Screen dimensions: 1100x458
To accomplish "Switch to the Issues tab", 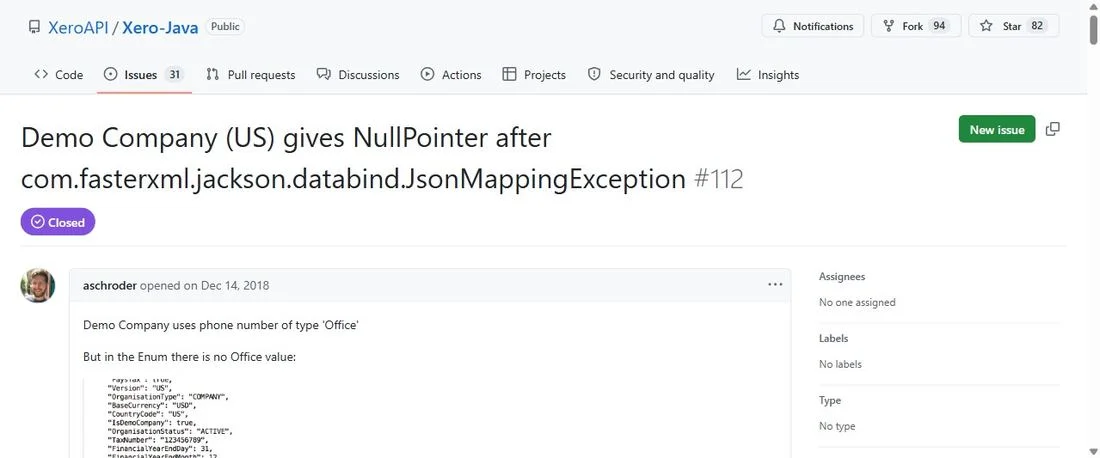I will point(144,74).
